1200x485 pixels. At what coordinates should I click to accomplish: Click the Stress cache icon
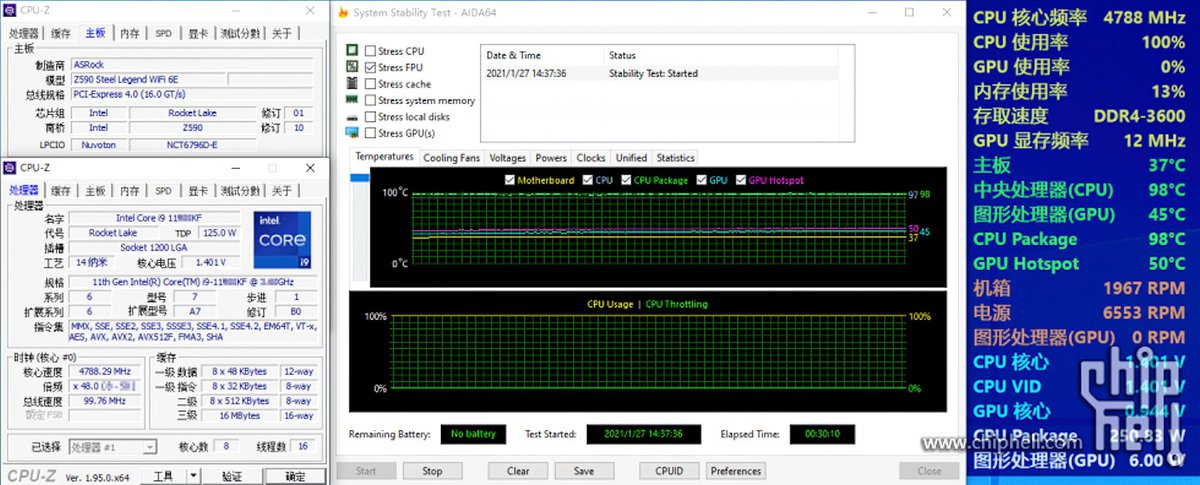pos(352,84)
